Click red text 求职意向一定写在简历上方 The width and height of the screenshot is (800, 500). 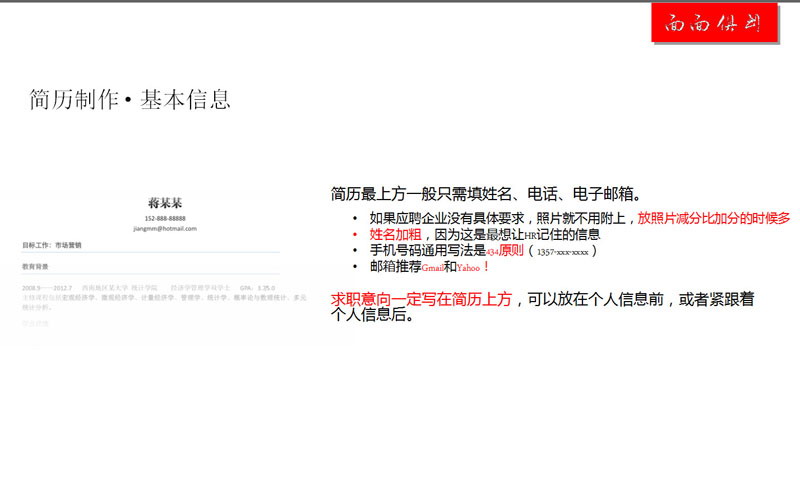point(421,299)
